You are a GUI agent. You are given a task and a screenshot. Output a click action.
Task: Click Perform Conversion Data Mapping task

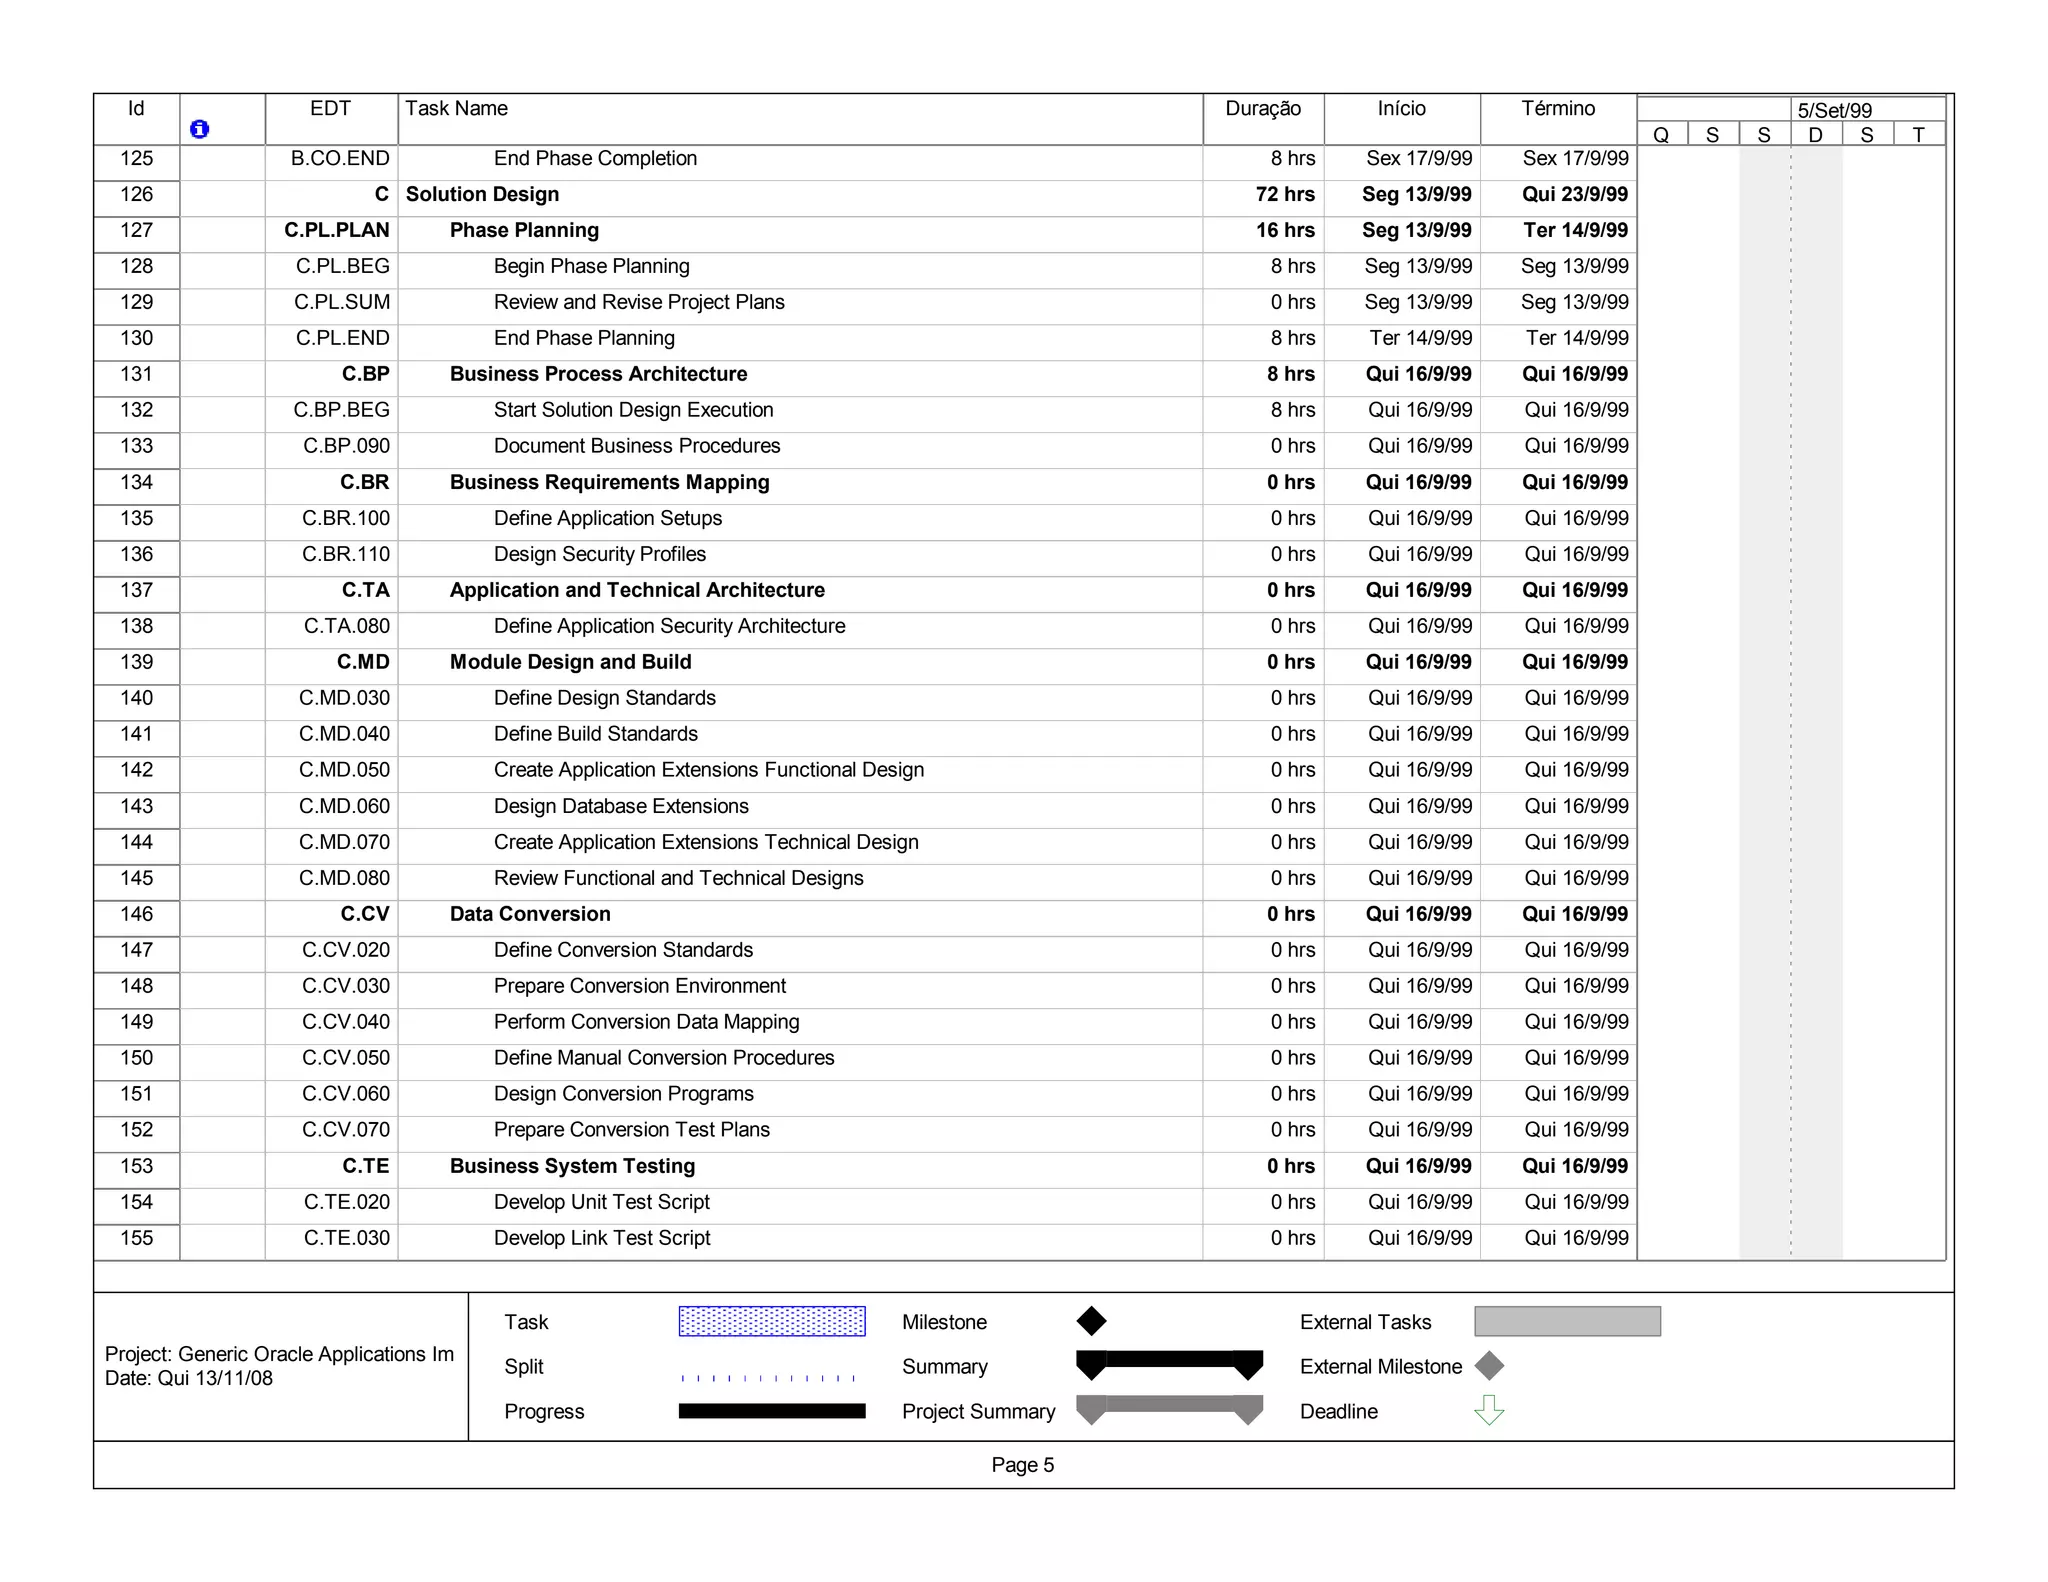(646, 1022)
